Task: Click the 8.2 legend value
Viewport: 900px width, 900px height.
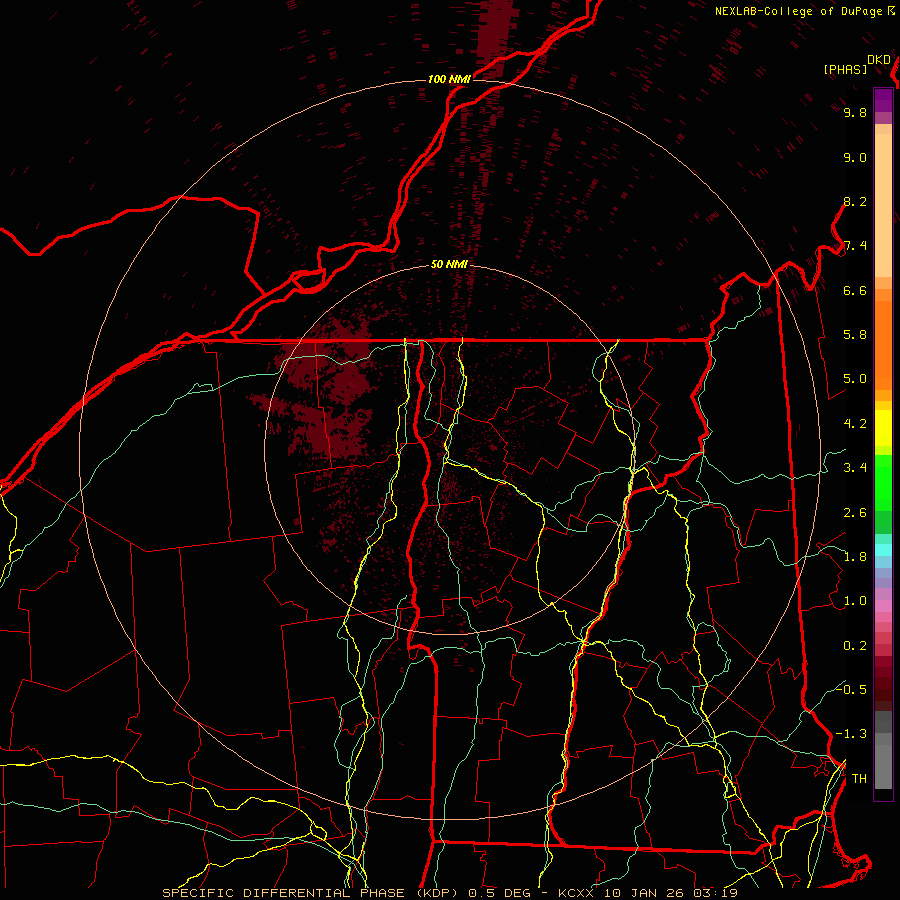Action: (x=855, y=202)
